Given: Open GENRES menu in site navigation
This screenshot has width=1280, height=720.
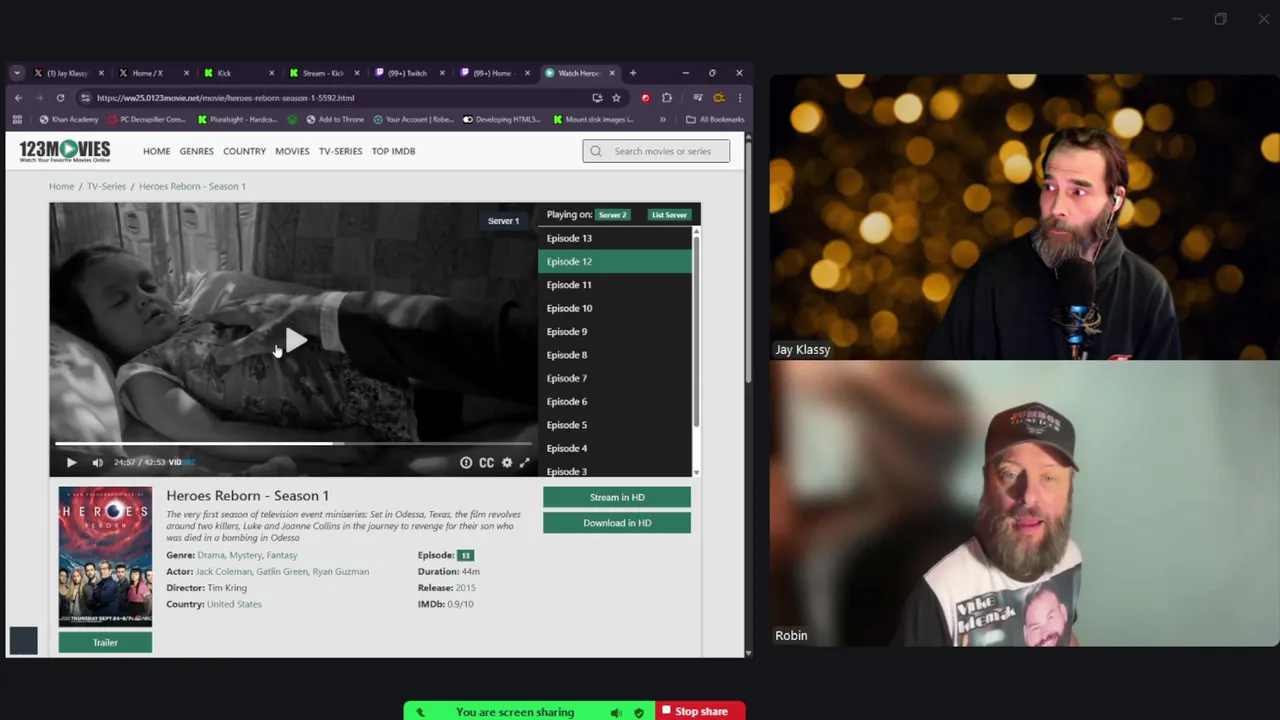Looking at the screenshot, I should (x=196, y=151).
